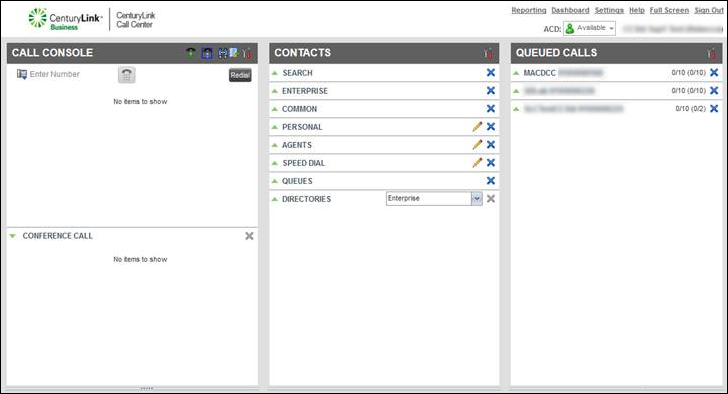This screenshot has width=728, height=394.
Task: Expand the queue with 0/10 (0/2) triangle
Action: (516, 109)
